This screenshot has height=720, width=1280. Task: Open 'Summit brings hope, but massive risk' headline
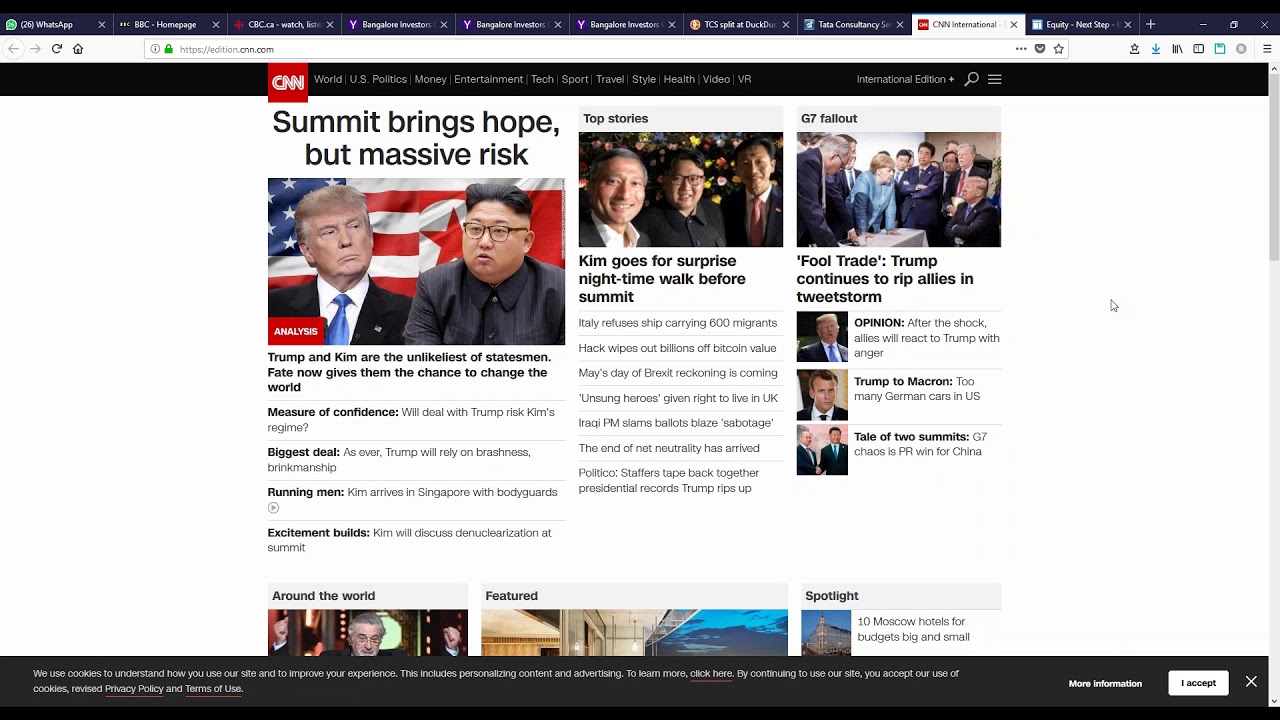click(416, 138)
